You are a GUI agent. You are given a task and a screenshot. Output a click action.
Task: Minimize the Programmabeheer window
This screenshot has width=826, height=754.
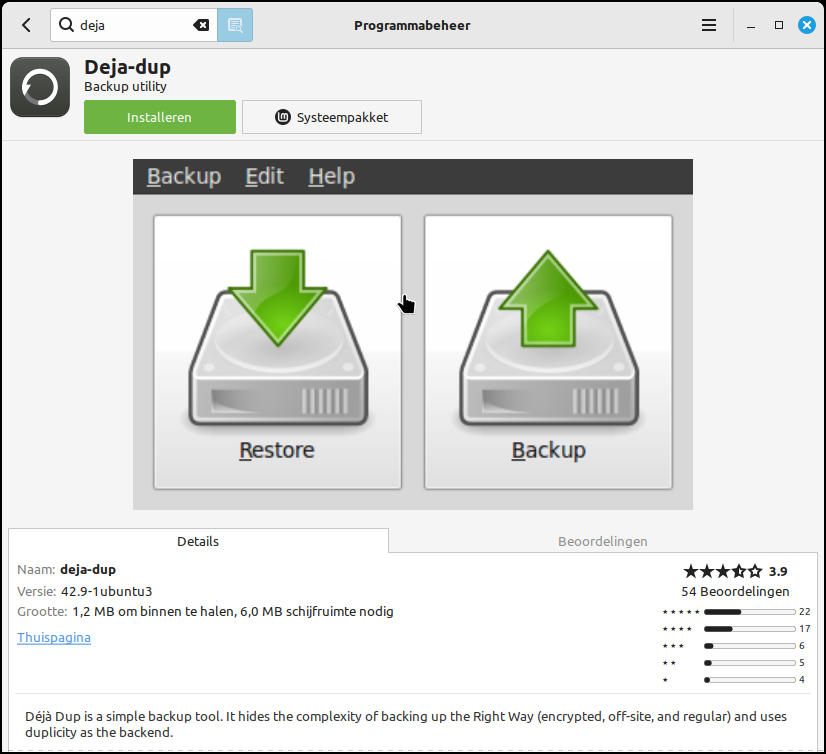(751, 25)
